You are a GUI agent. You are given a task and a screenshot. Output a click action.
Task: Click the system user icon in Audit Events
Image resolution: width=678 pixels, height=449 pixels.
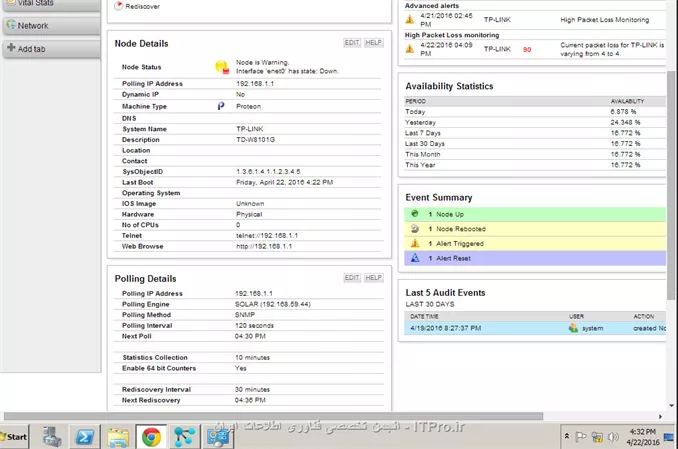click(x=573, y=328)
